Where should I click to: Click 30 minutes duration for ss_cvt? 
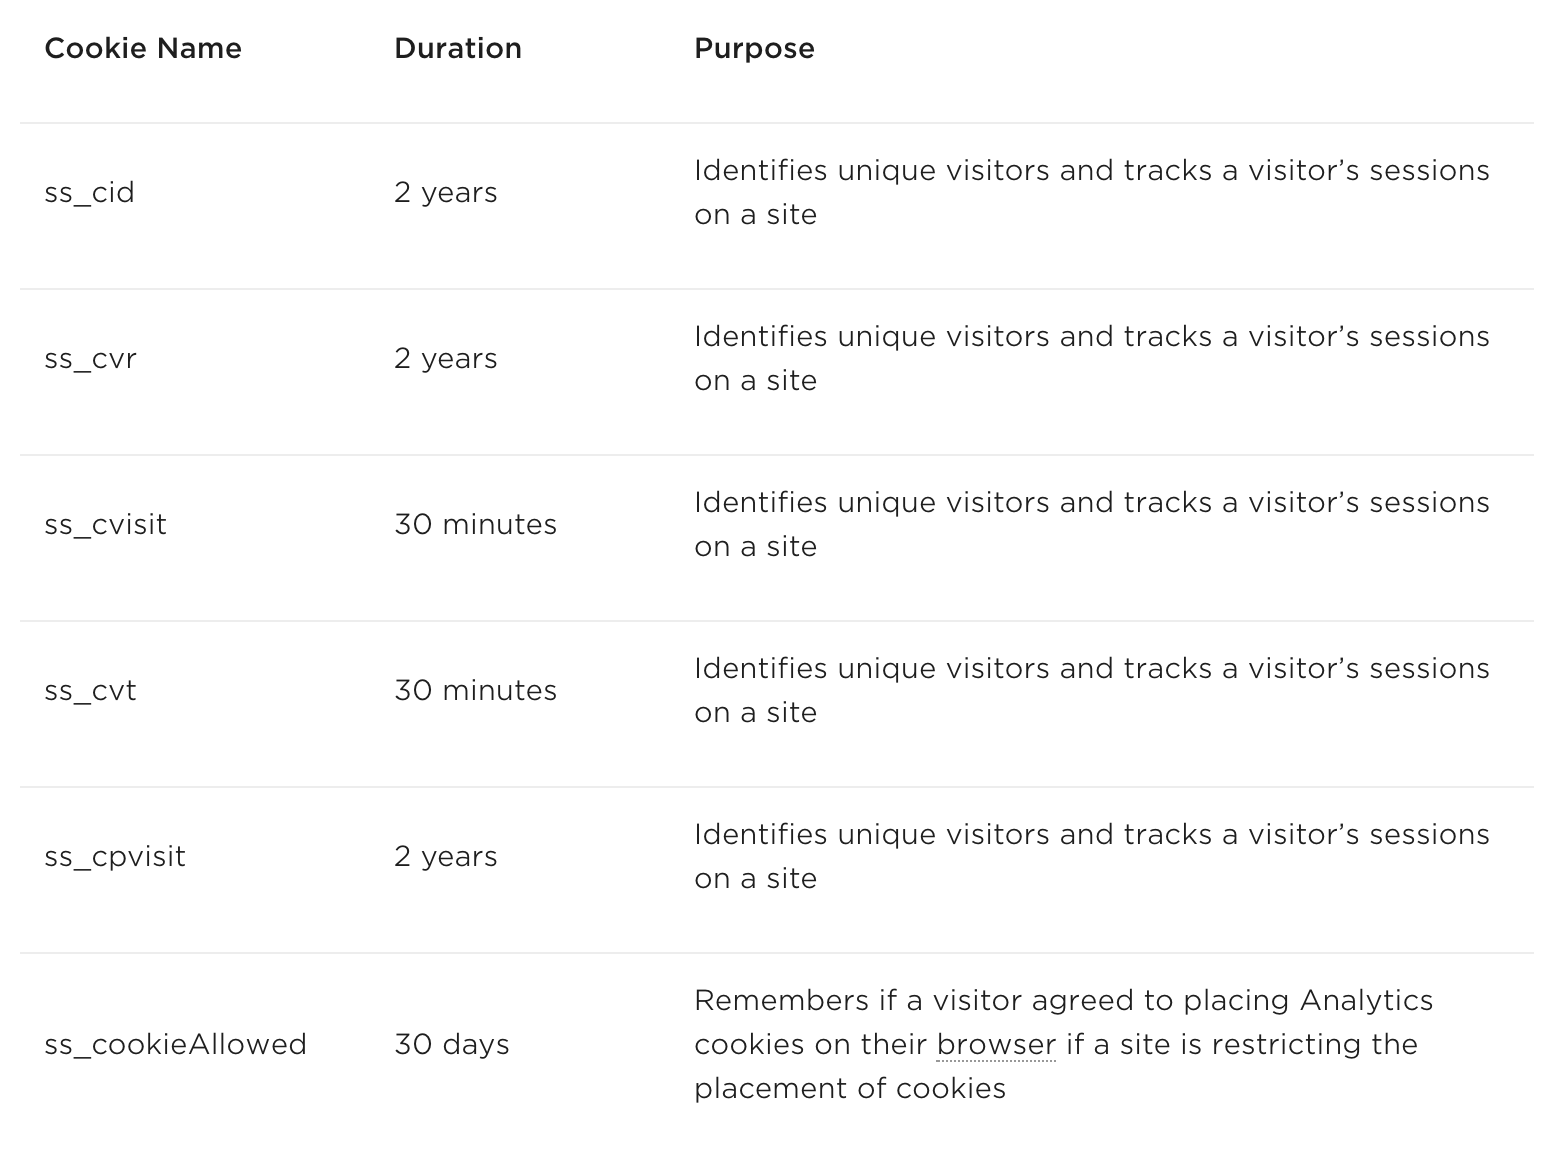click(x=475, y=690)
